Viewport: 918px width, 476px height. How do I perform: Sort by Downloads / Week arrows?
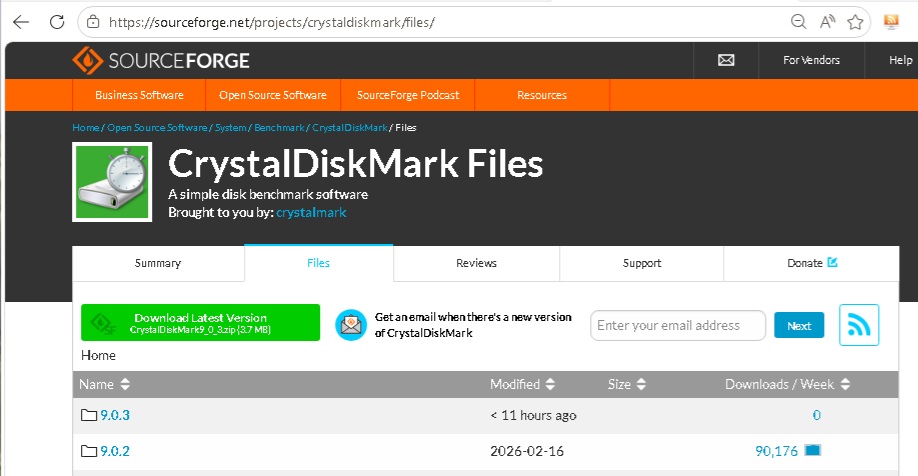845,384
